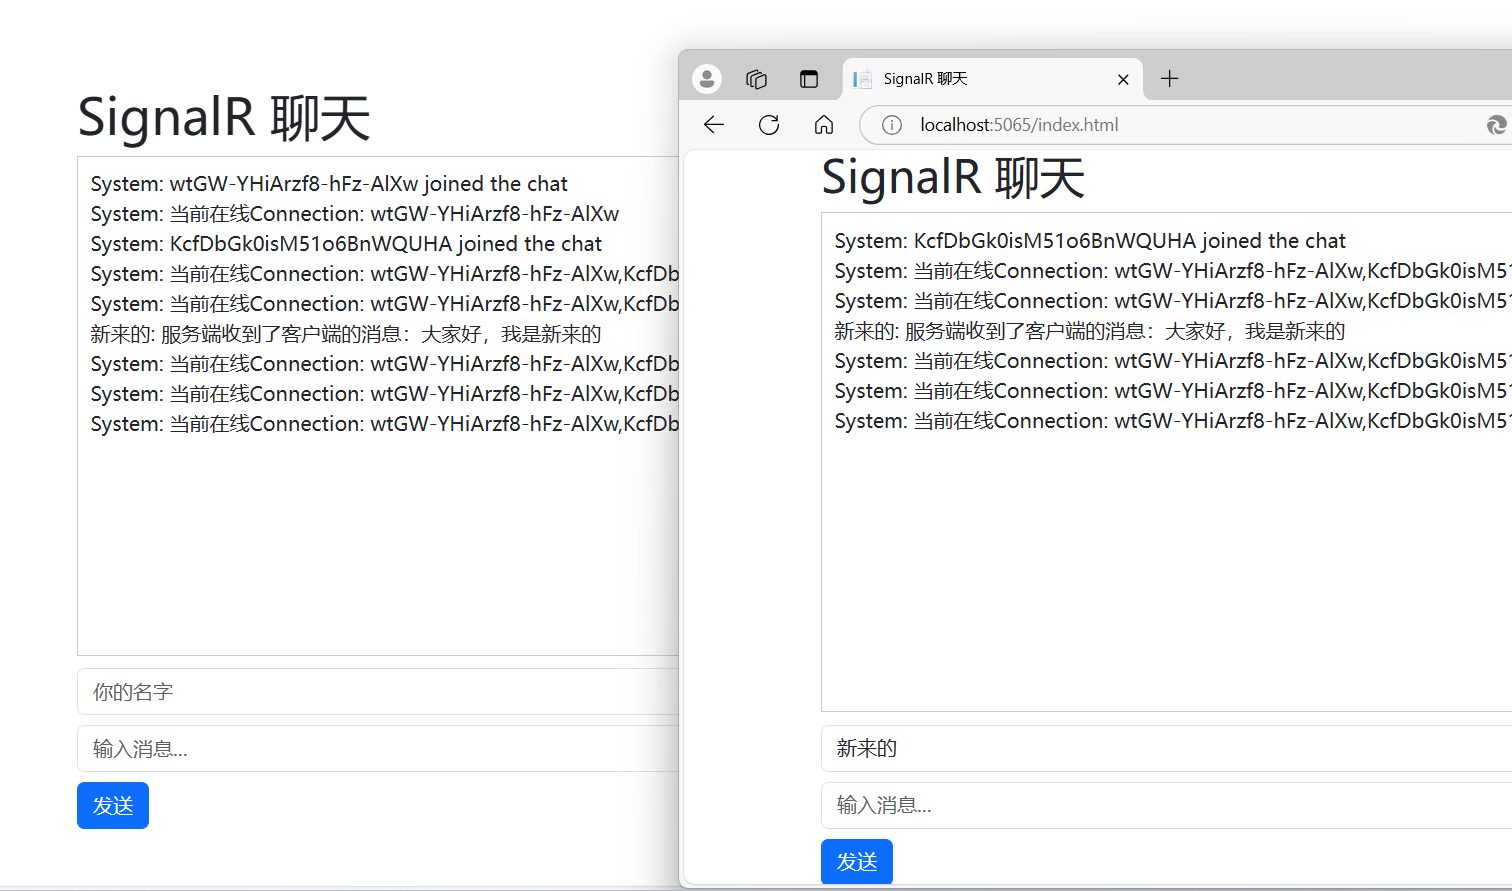Go back with the browser arrow
The height and width of the screenshot is (891, 1512).
pos(714,124)
